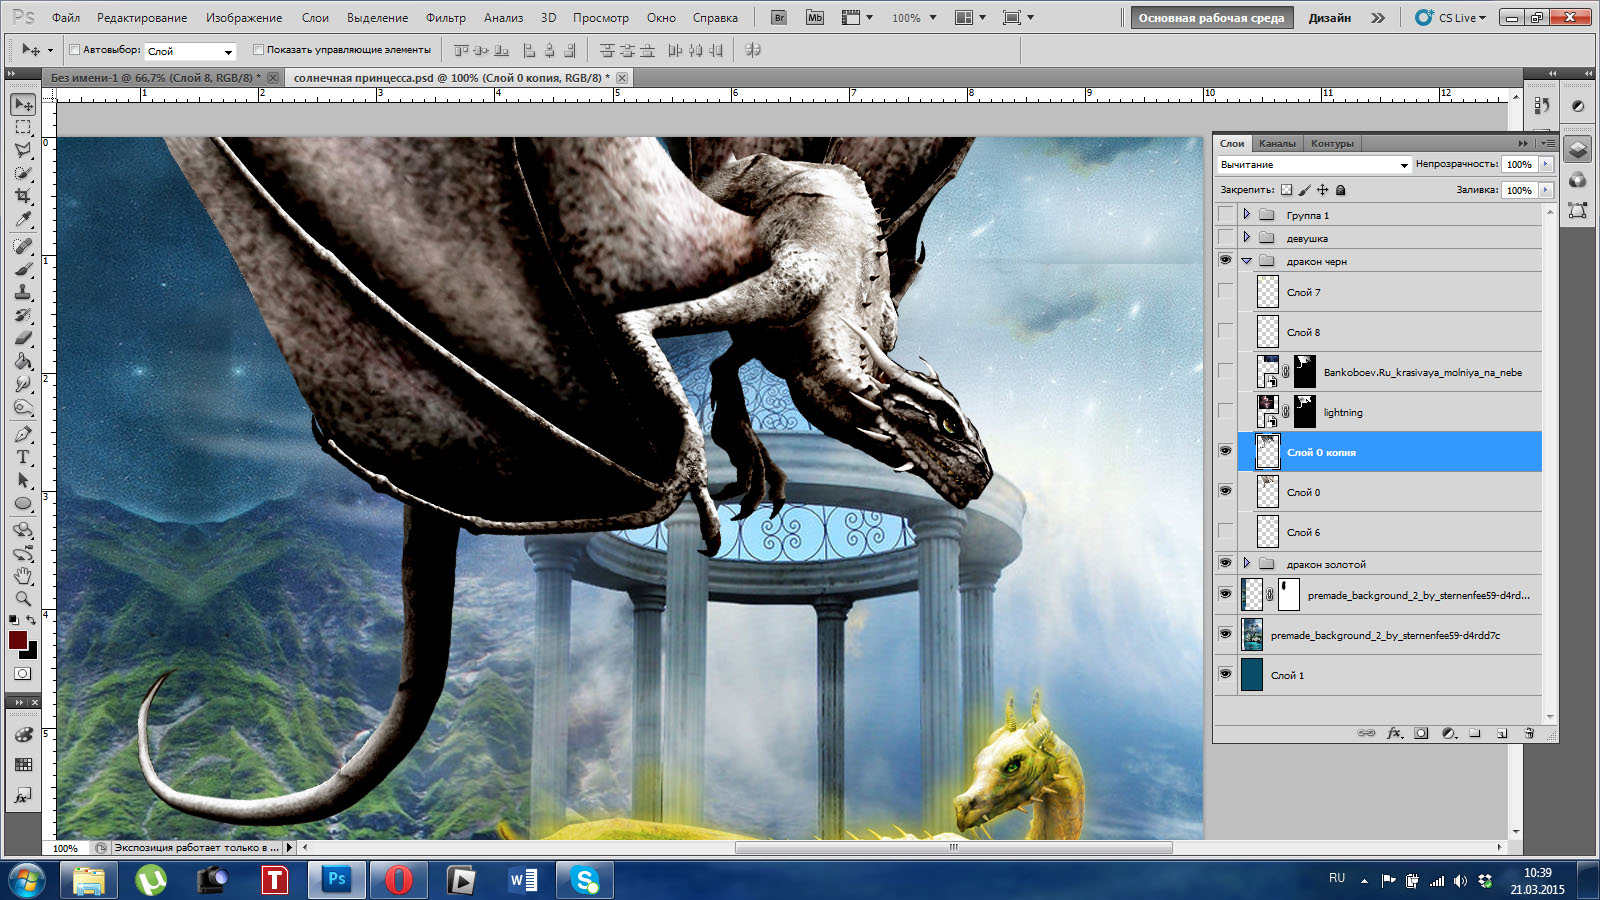1600x900 pixels.
Task: Check 'Показать управляющие элементы' option
Action: [258, 49]
